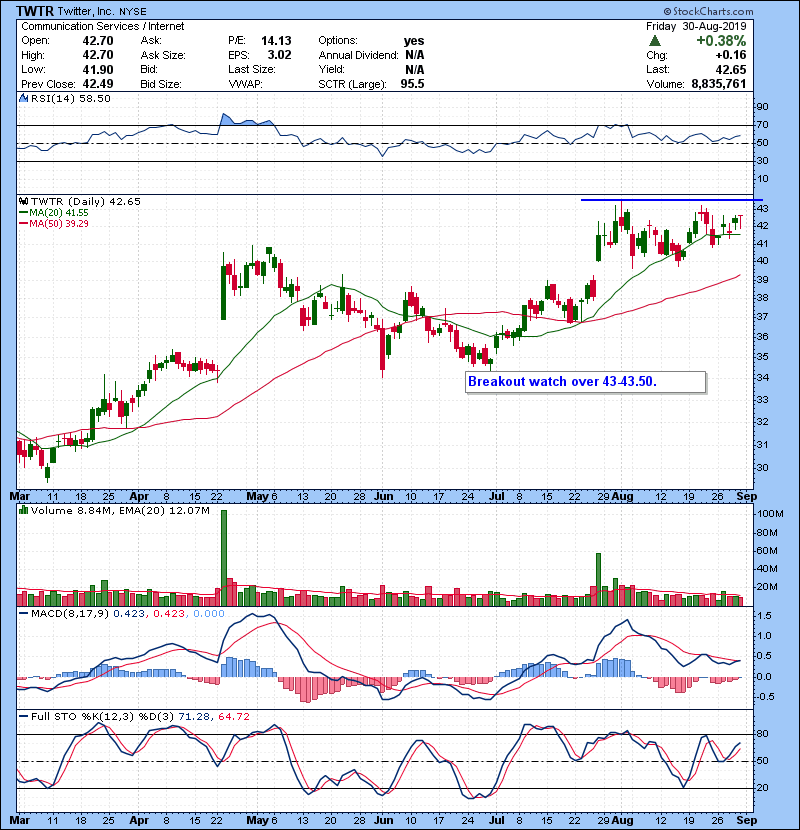This screenshot has width=800, height=830.
Task: Click the stochastic %D value 64.72
Action: pyautogui.click(x=233, y=717)
